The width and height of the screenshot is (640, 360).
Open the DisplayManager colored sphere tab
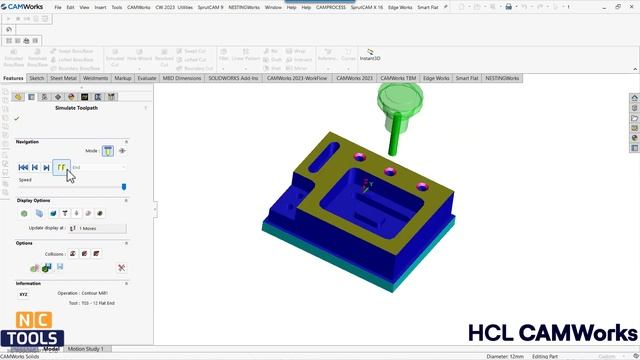click(x=71, y=97)
